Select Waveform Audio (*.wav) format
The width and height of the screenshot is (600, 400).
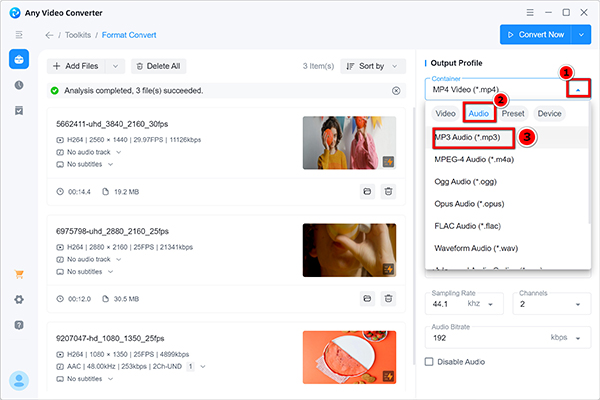coord(507,248)
